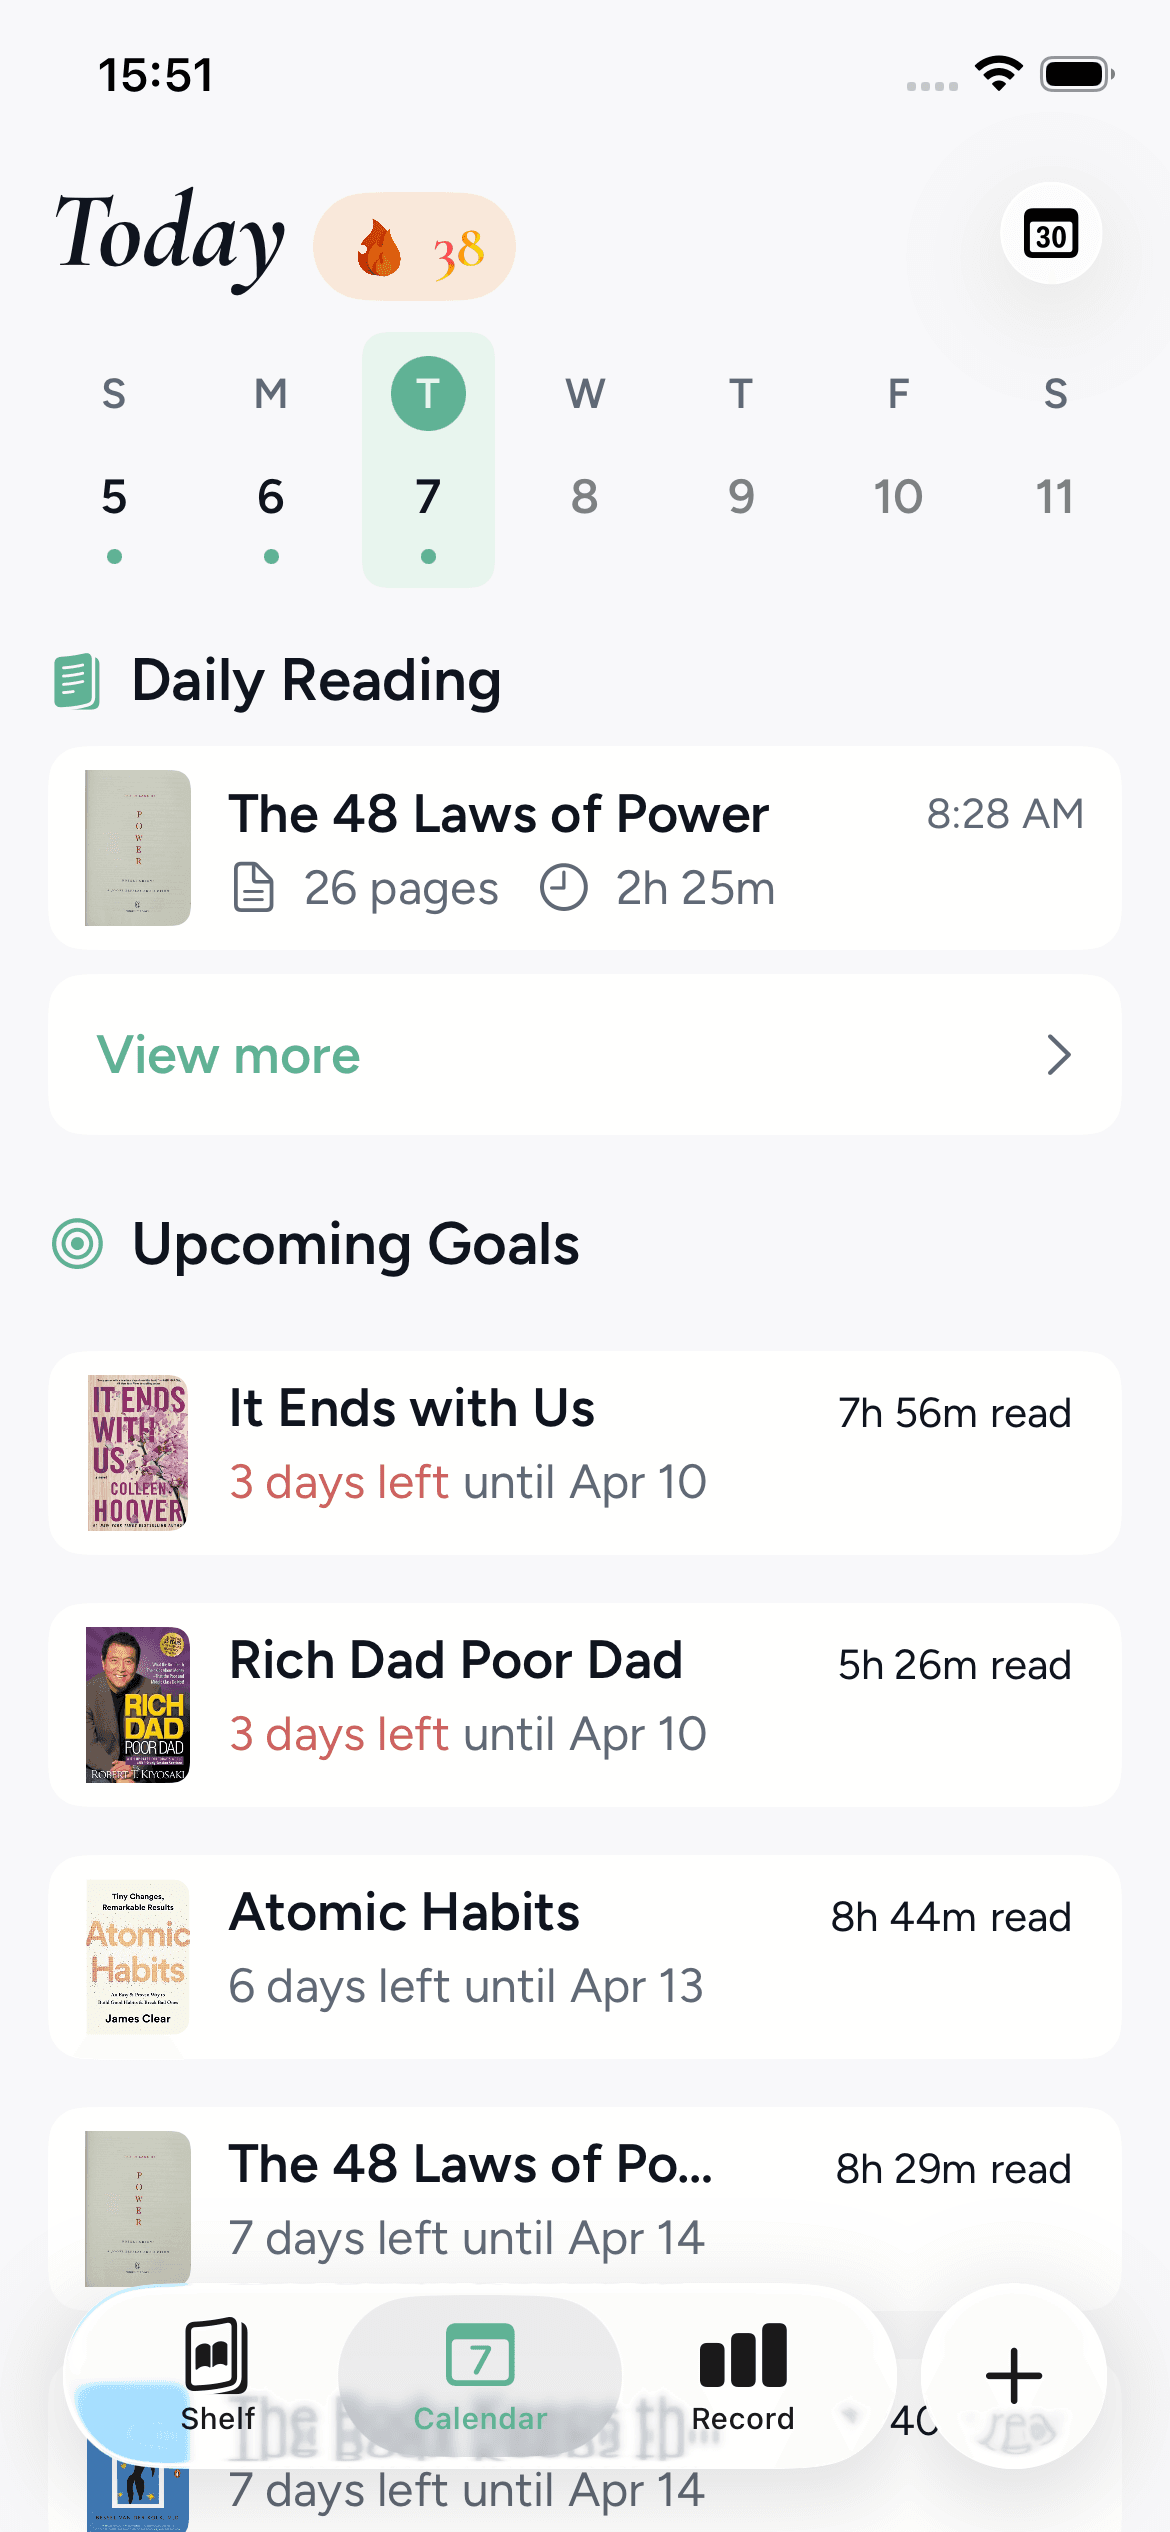The height and width of the screenshot is (2532, 1170).
Task: Tap the plus button to add entry
Action: [1013, 2375]
